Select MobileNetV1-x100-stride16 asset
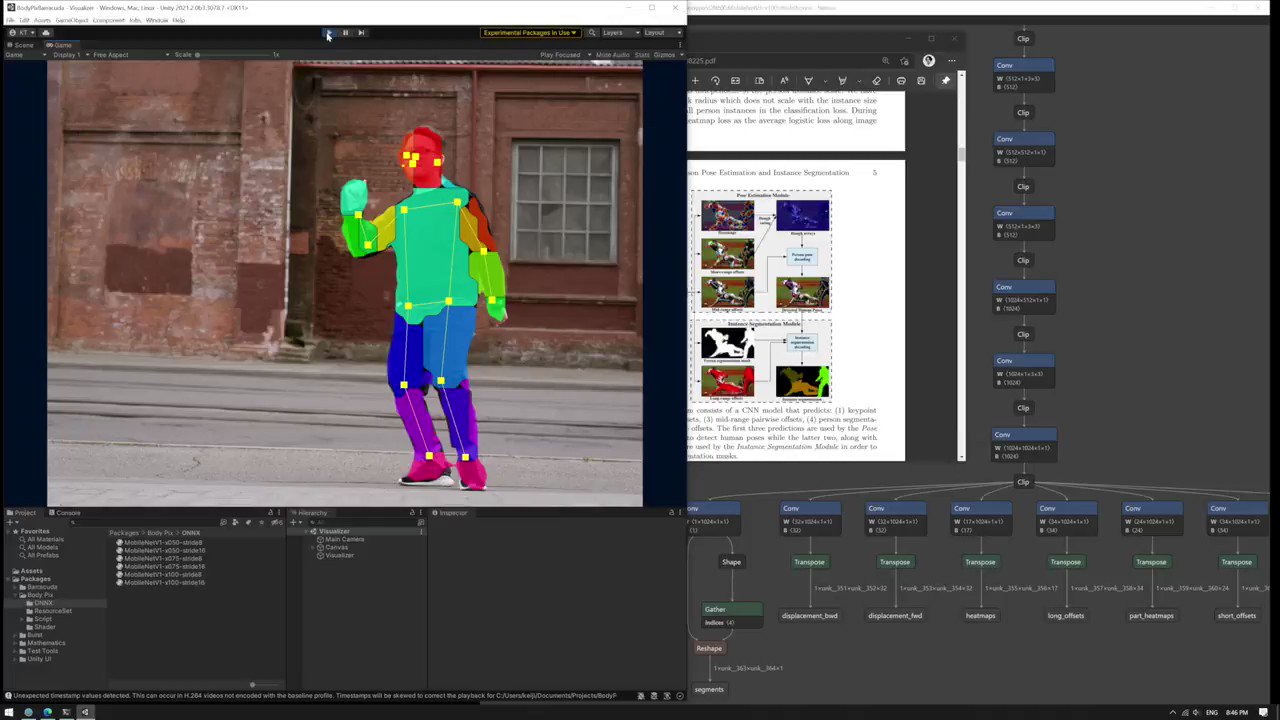Viewport: 1280px width, 720px height. 160,582
